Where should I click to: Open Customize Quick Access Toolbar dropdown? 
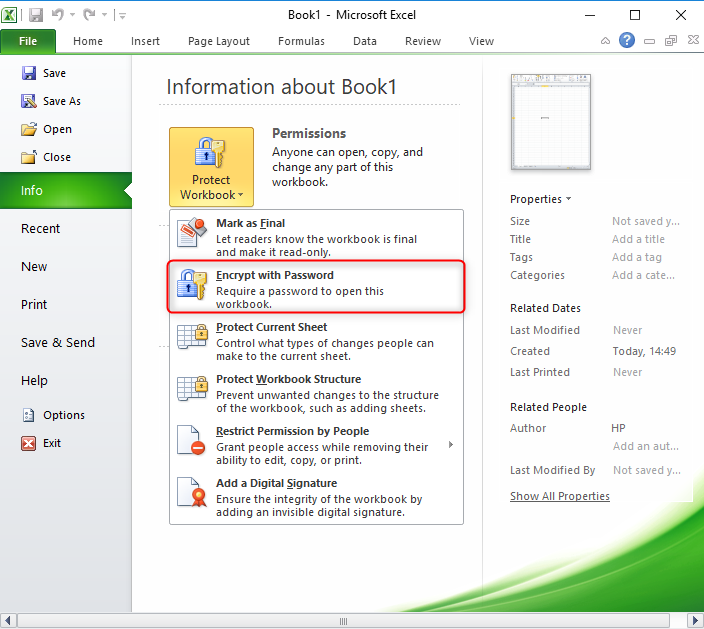122,16
